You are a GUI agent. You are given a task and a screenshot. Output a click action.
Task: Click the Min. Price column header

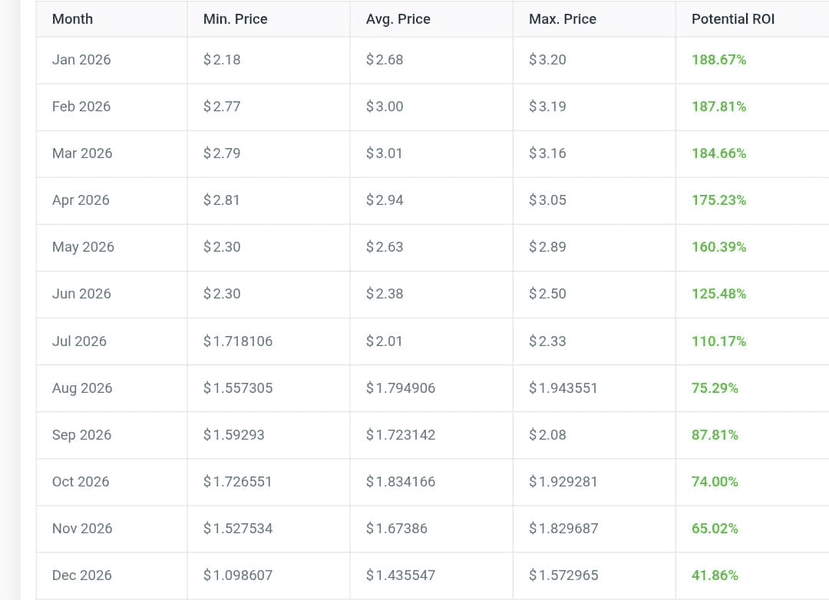click(x=235, y=19)
